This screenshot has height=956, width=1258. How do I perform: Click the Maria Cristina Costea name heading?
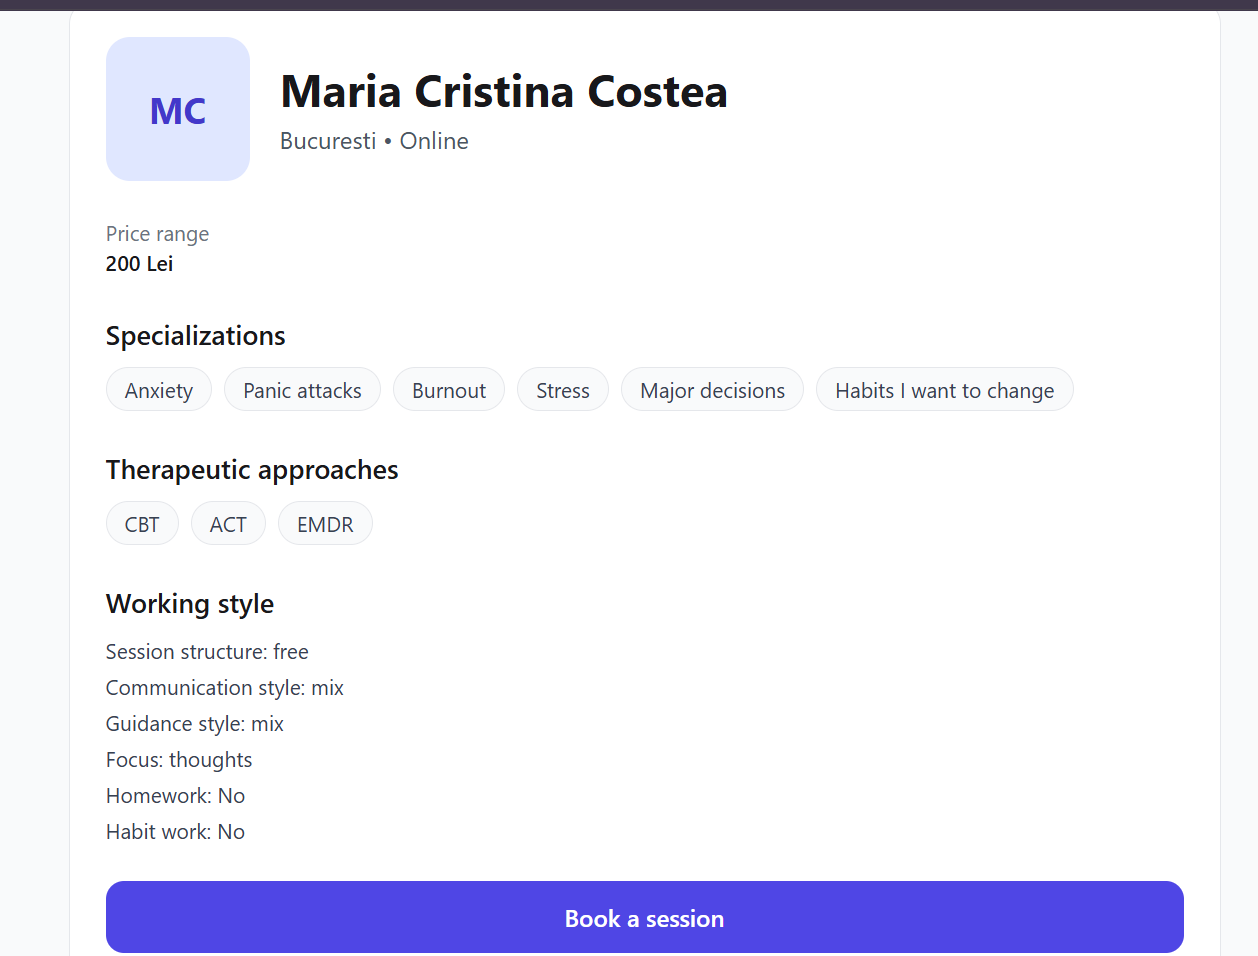click(504, 92)
